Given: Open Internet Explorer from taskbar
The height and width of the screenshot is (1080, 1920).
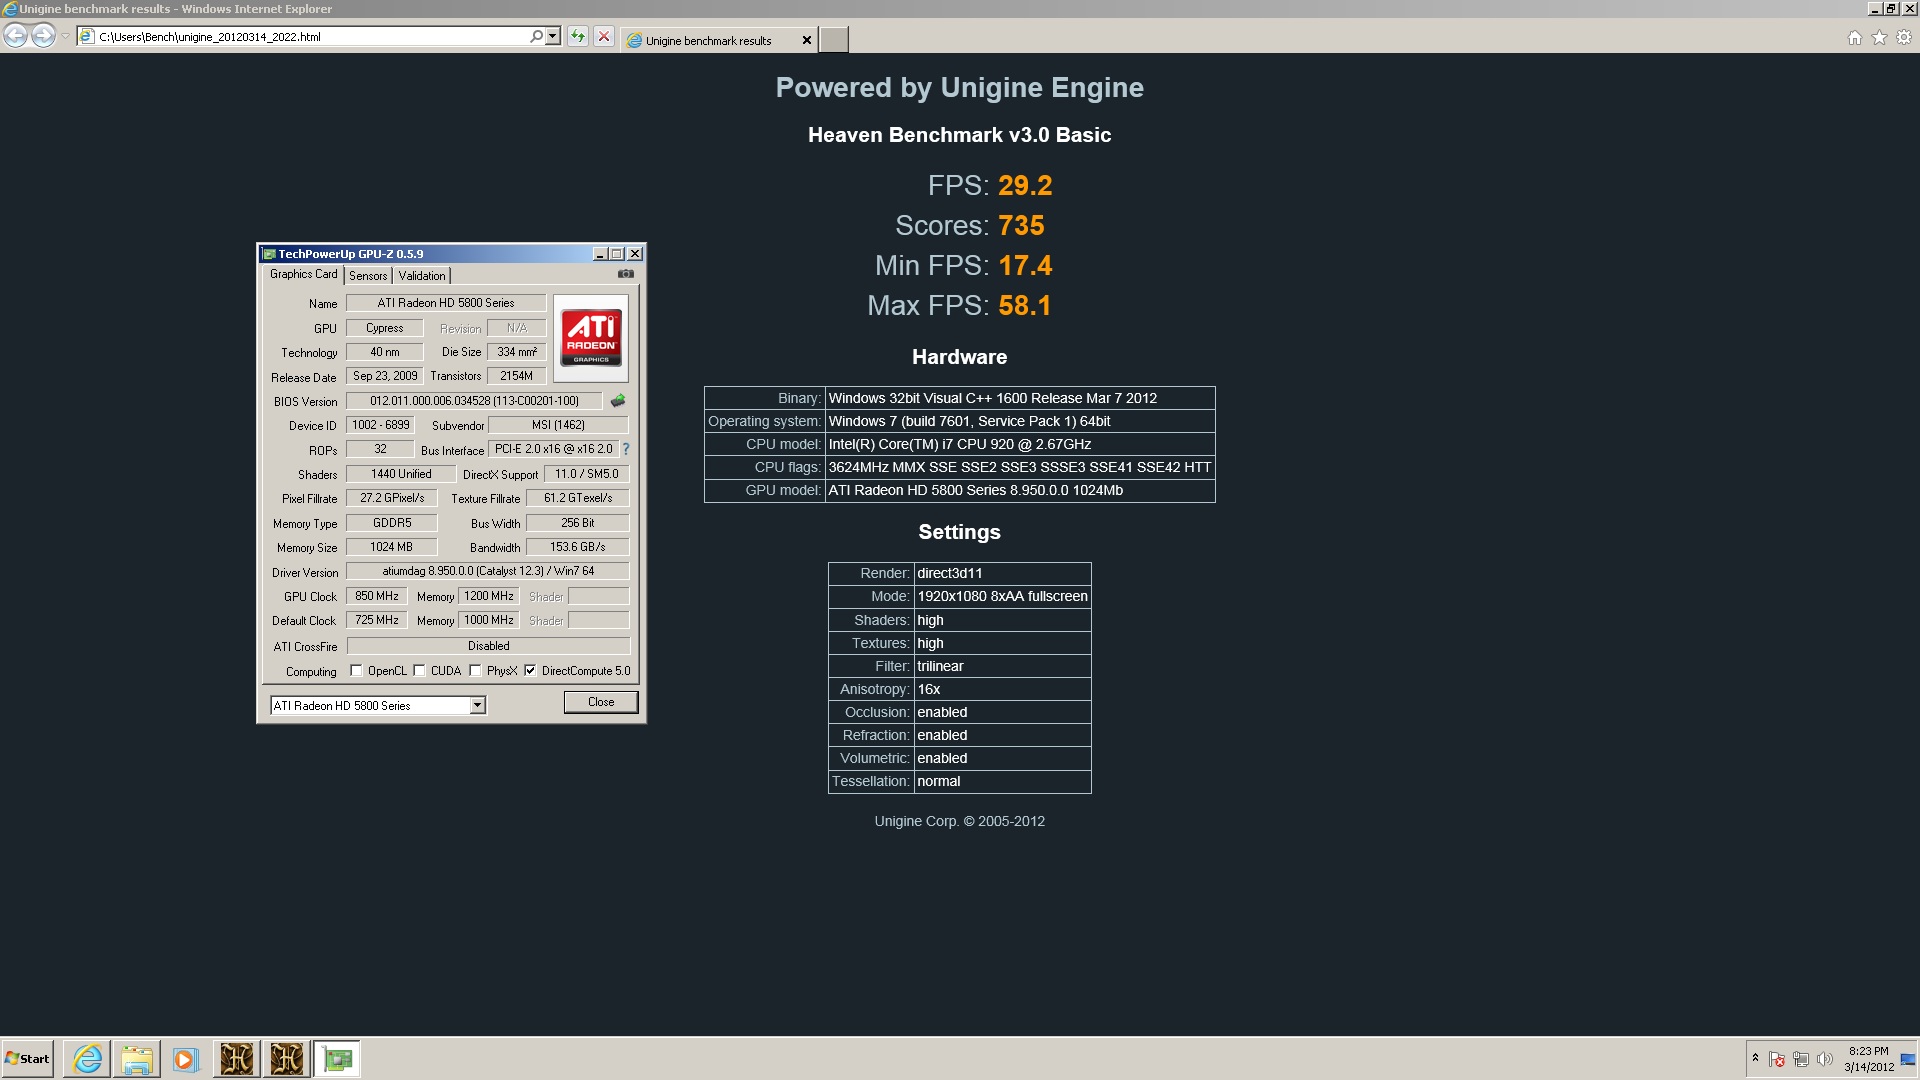Looking at the screenshot, I should click(x=88, y=1059).
